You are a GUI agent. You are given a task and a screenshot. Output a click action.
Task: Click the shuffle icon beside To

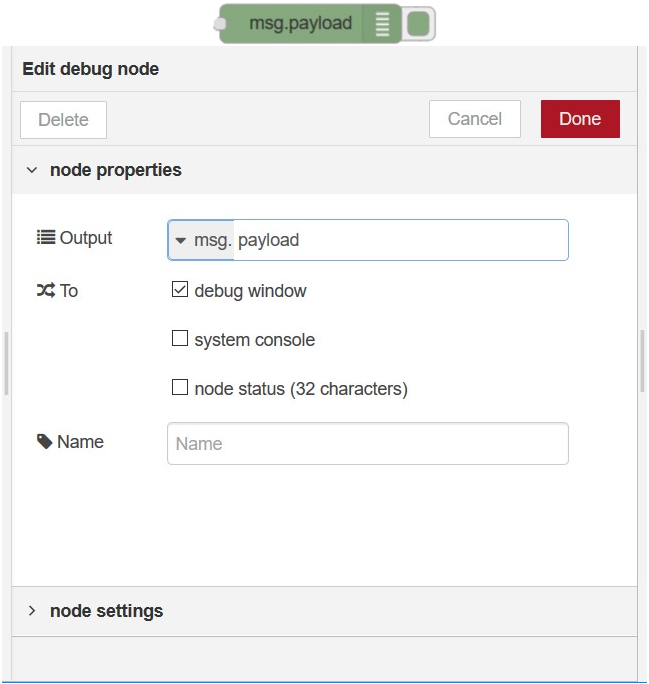(x=45, y=291)
